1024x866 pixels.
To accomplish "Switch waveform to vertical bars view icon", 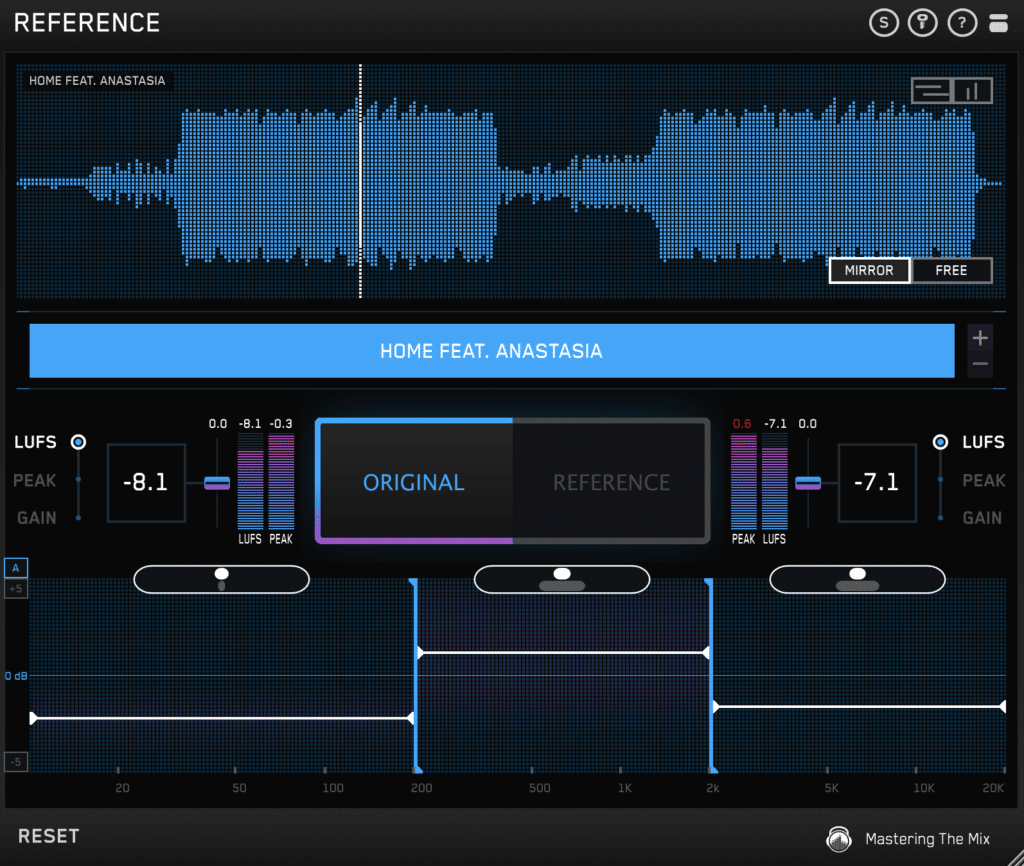I will [x=972, y=91].
